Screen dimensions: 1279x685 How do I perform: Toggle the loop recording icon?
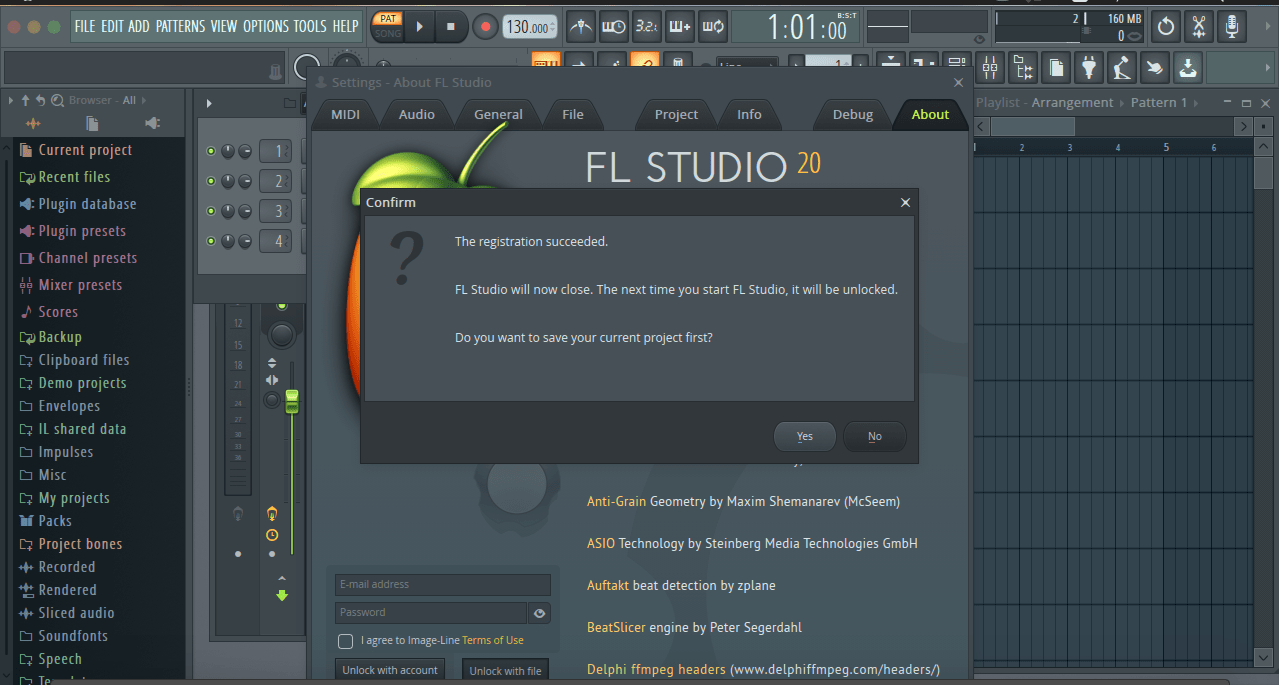click(x=713, y=26)
